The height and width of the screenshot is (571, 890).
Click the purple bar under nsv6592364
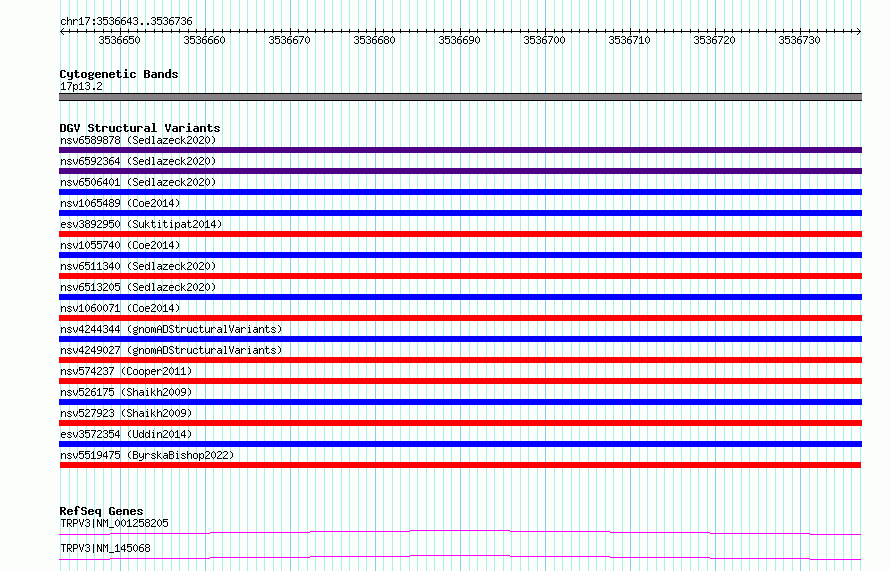pos(460,171)
